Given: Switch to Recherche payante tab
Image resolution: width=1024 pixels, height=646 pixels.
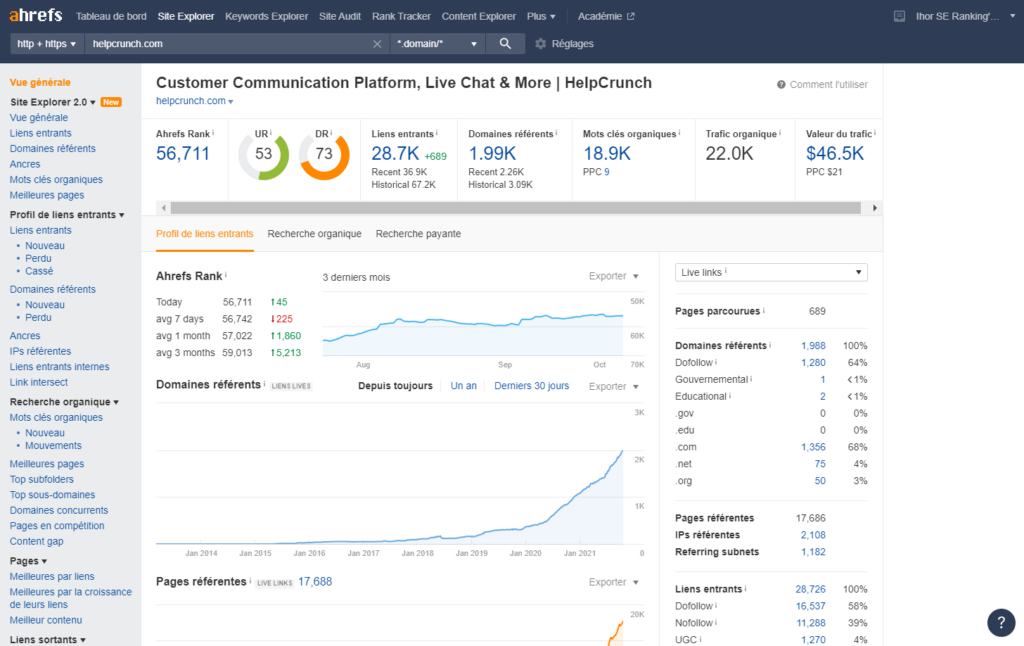Looking at the screenshot, I should point(418,234).
